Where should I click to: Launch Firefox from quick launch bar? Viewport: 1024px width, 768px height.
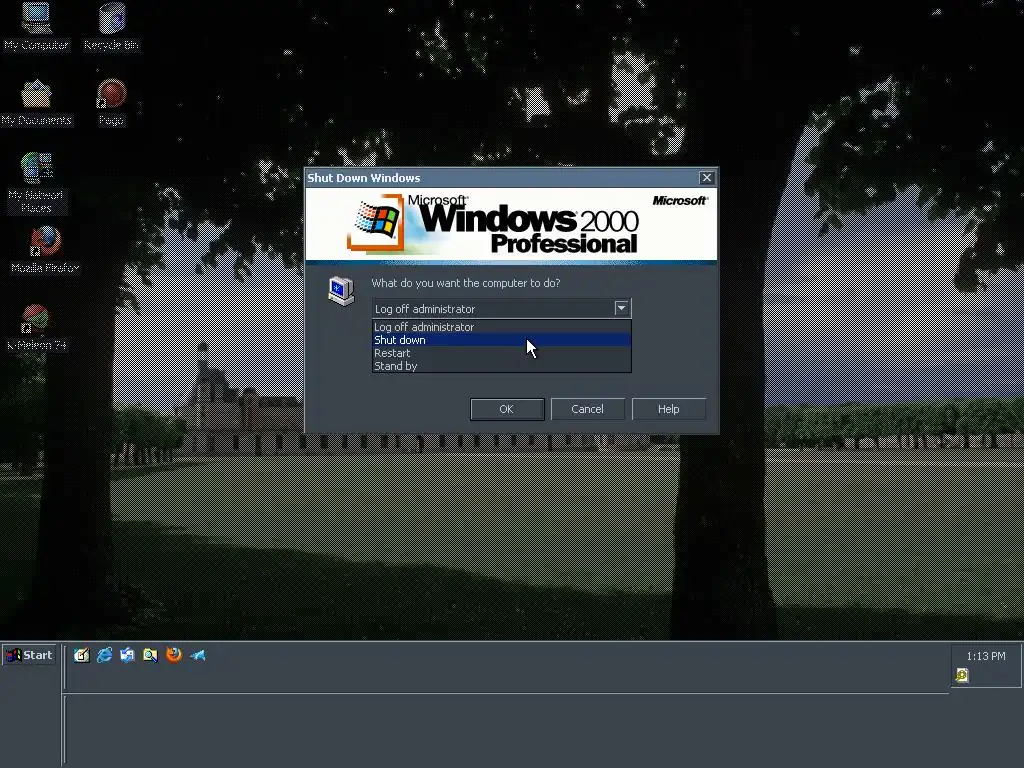click(x=174, y=654)
